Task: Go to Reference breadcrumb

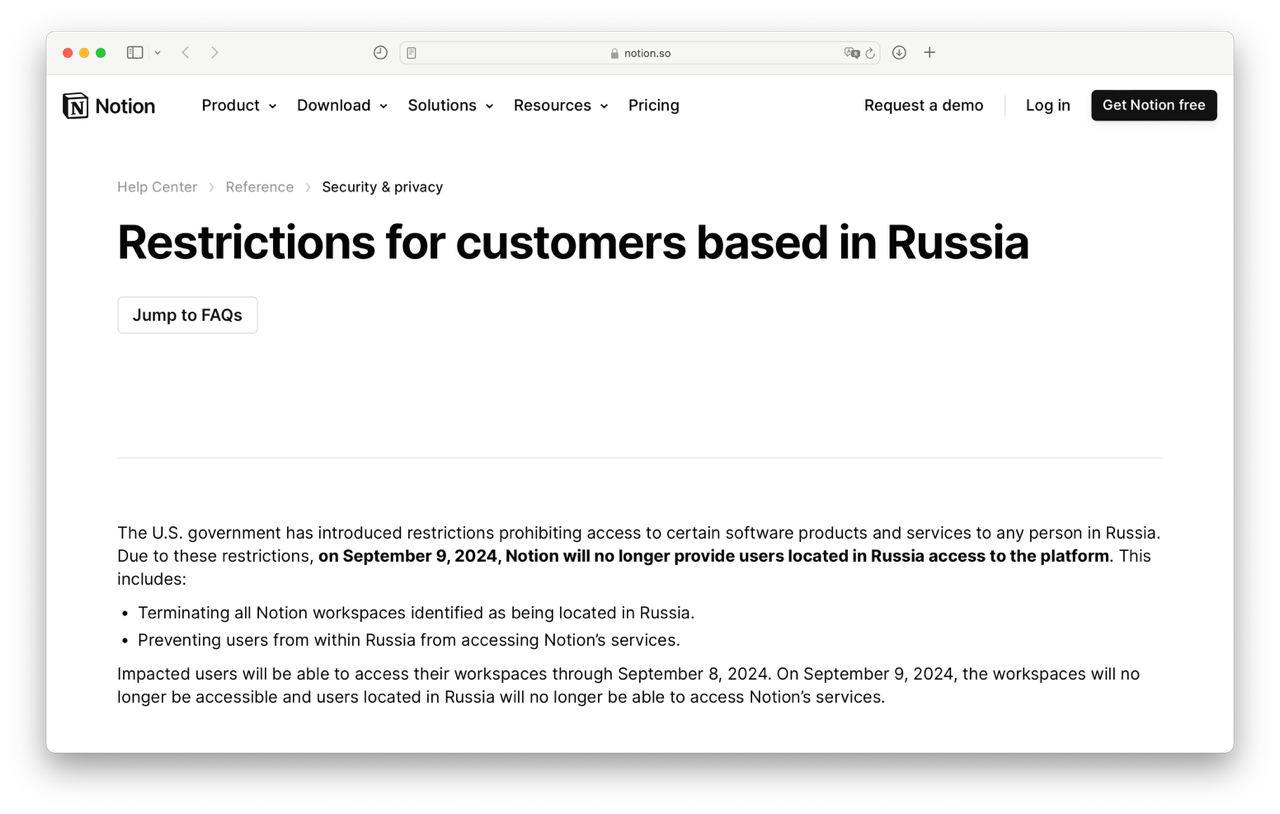Action: coord(259,187)
